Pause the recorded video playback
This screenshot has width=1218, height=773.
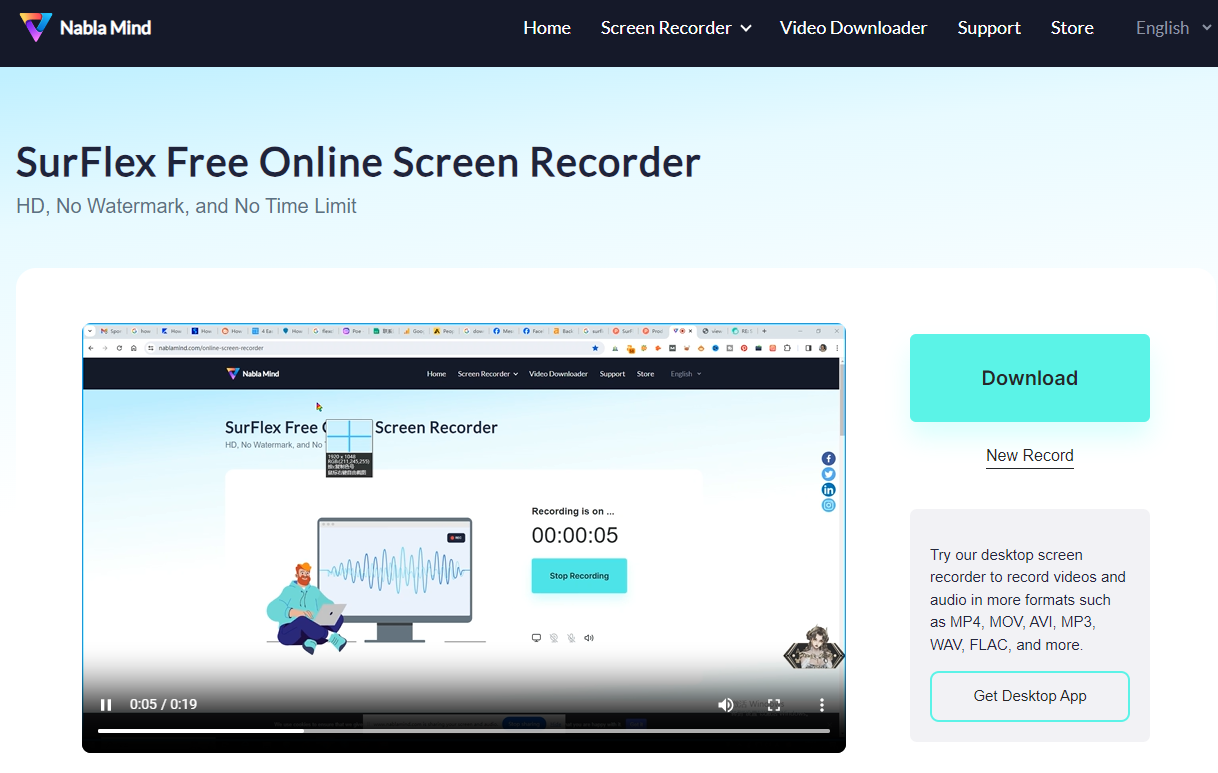[106, 704]
